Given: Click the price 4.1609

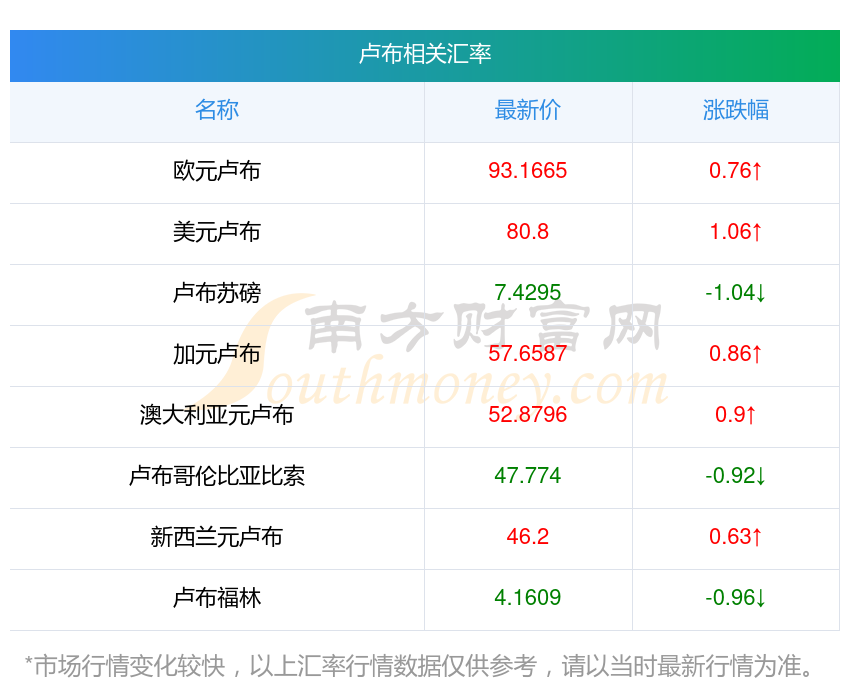Looking at the screenshot, I should pyautogui.click(x=527, y=598).
